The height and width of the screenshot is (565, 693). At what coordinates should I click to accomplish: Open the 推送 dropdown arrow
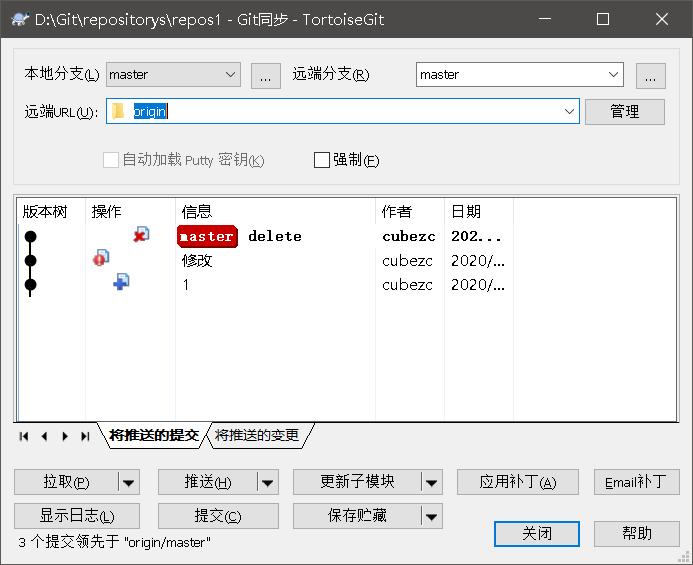click(x=267, y=482)
